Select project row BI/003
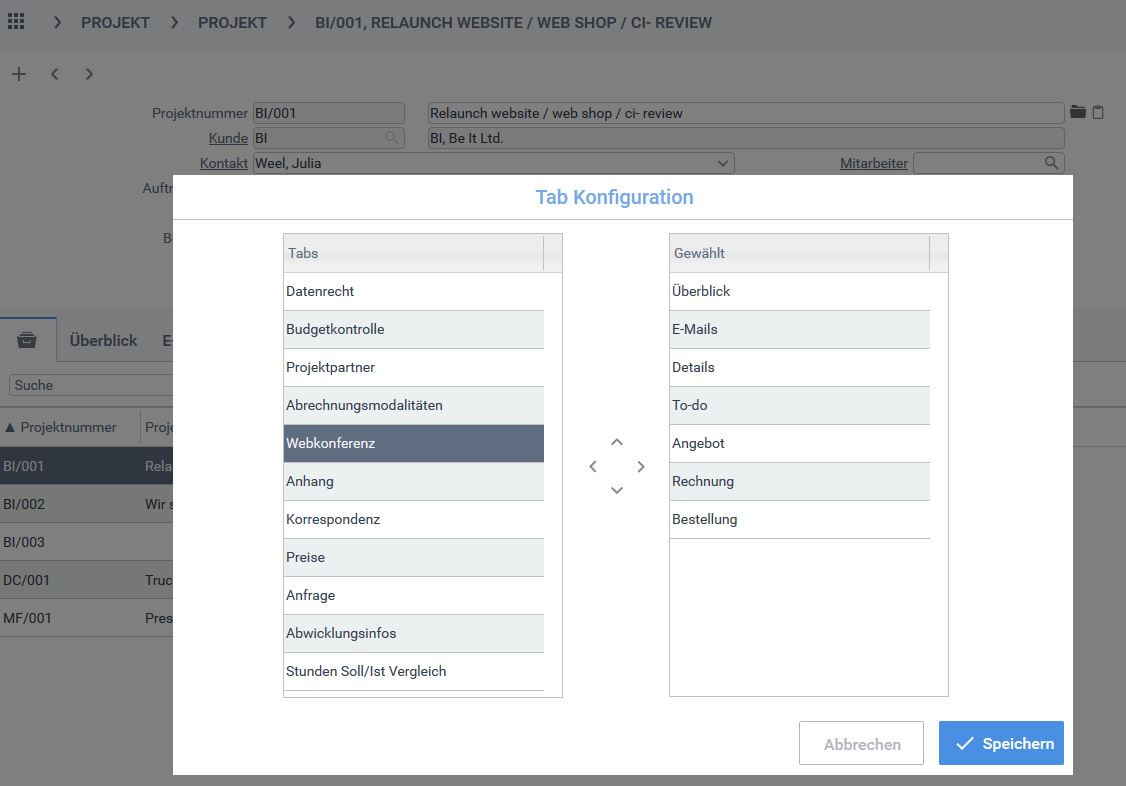Viewport: 1126px width, 786px height. tap(86, 542)
